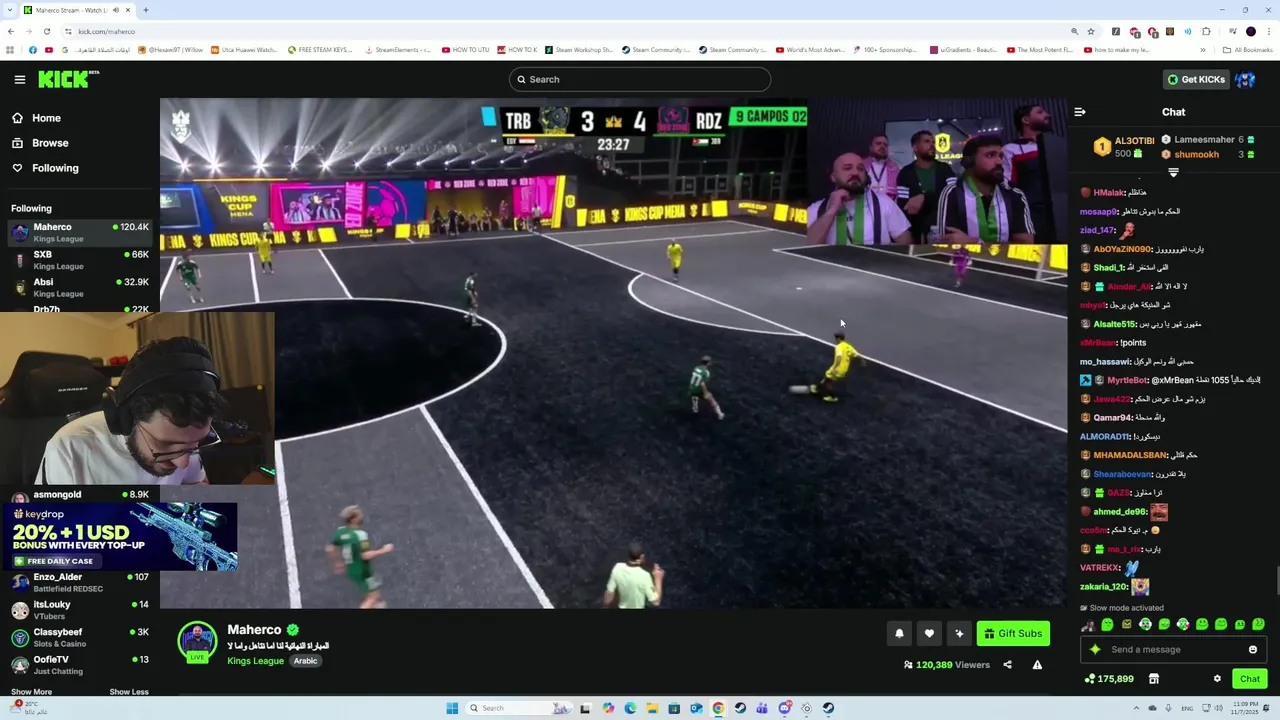
Task: Click the sparkle subscribe icon button
Action: click(959, 633)
